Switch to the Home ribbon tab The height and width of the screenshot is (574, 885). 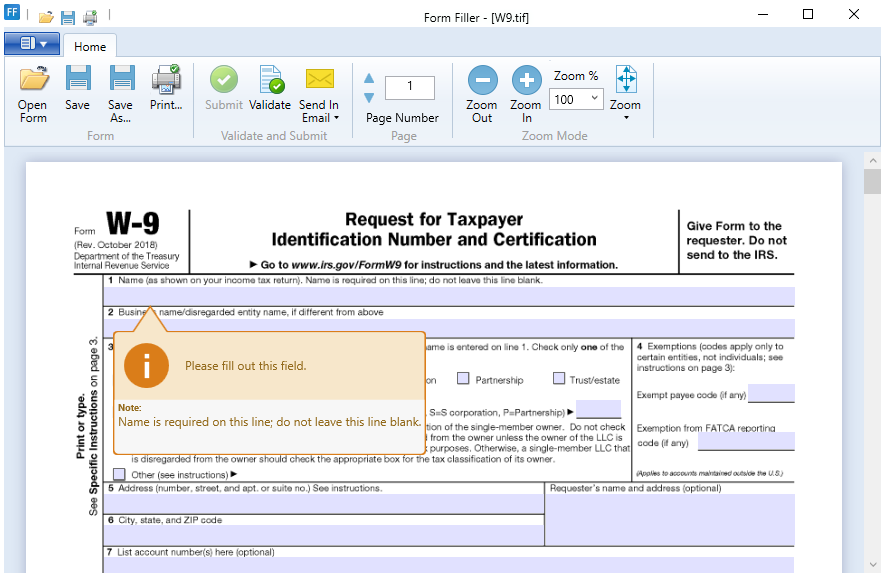(90, 46)
